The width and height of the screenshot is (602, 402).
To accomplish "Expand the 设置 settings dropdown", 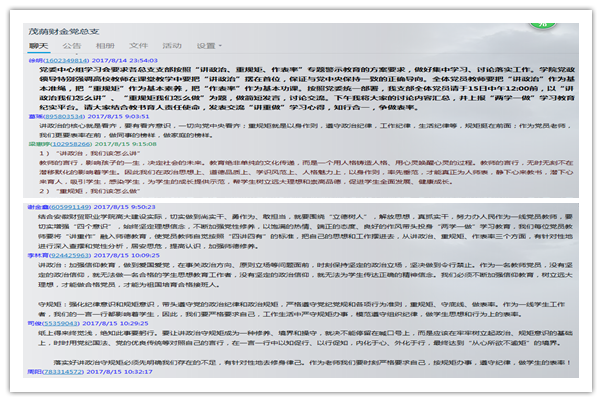I will (209, 46).
